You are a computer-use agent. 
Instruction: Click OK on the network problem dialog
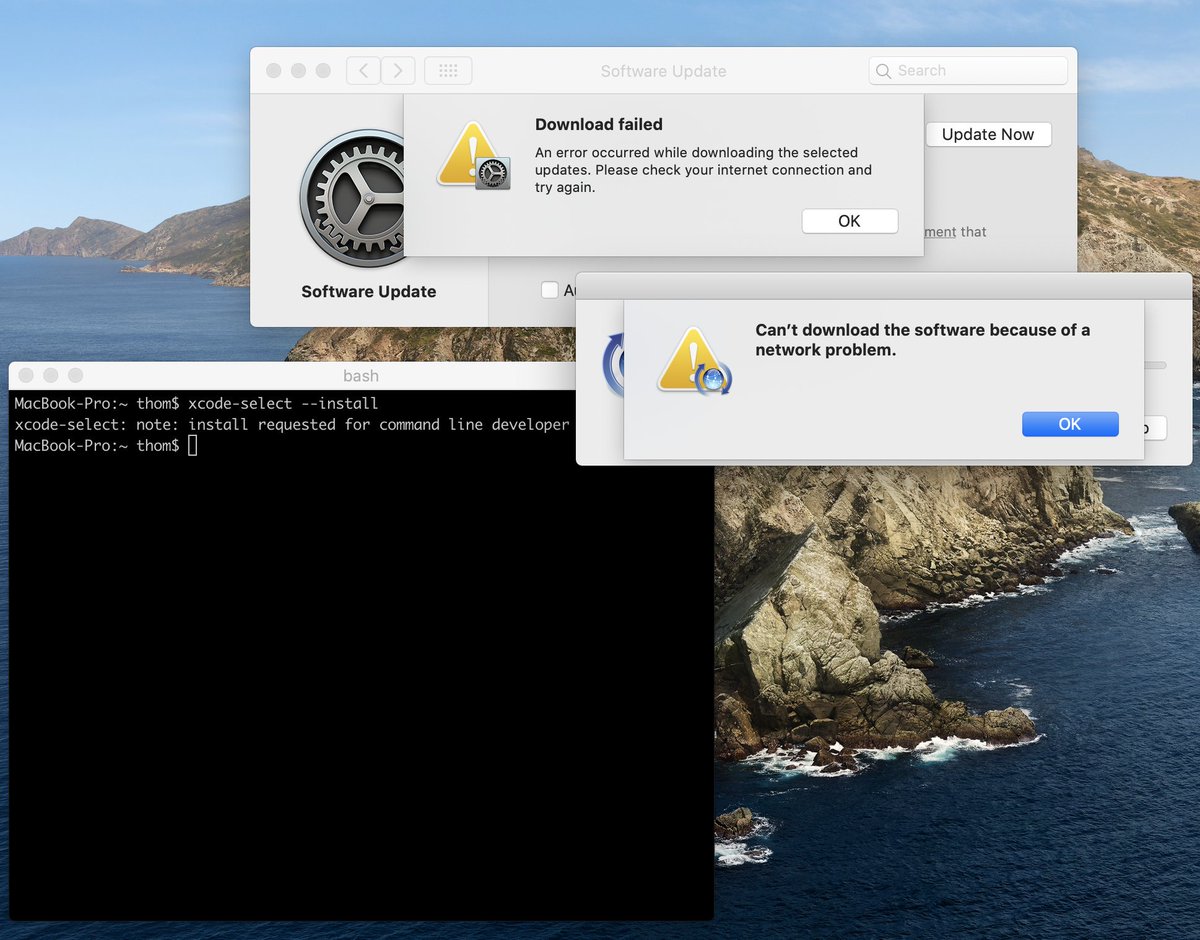(1070, 424)
